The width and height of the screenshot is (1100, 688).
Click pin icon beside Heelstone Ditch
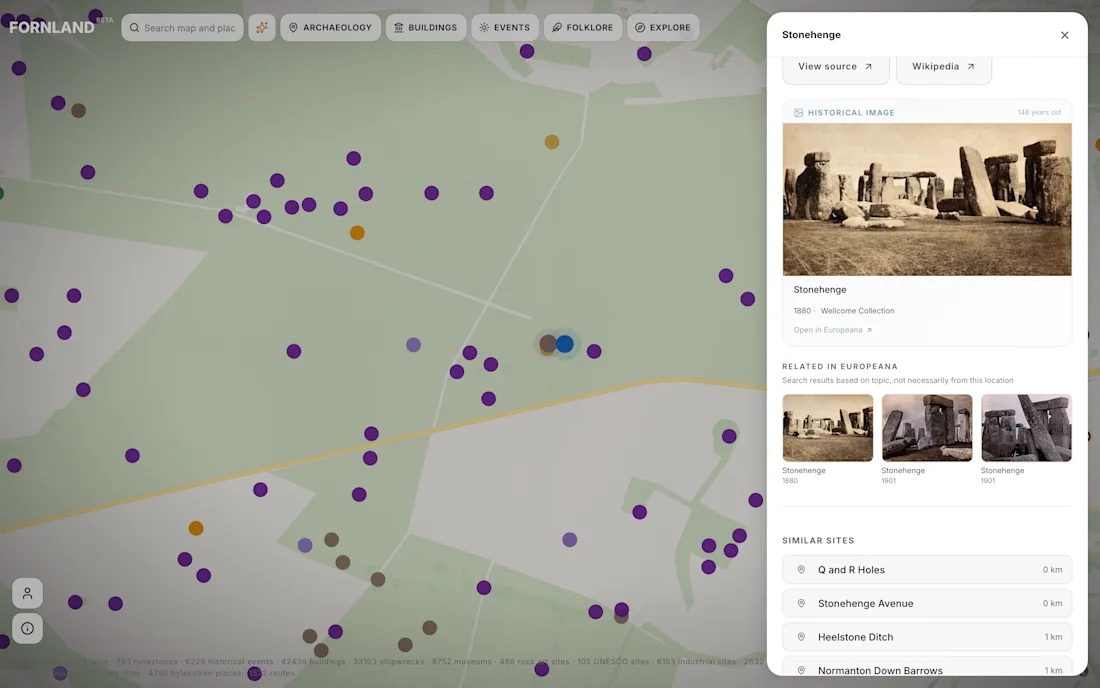click(x=801, y=637)
